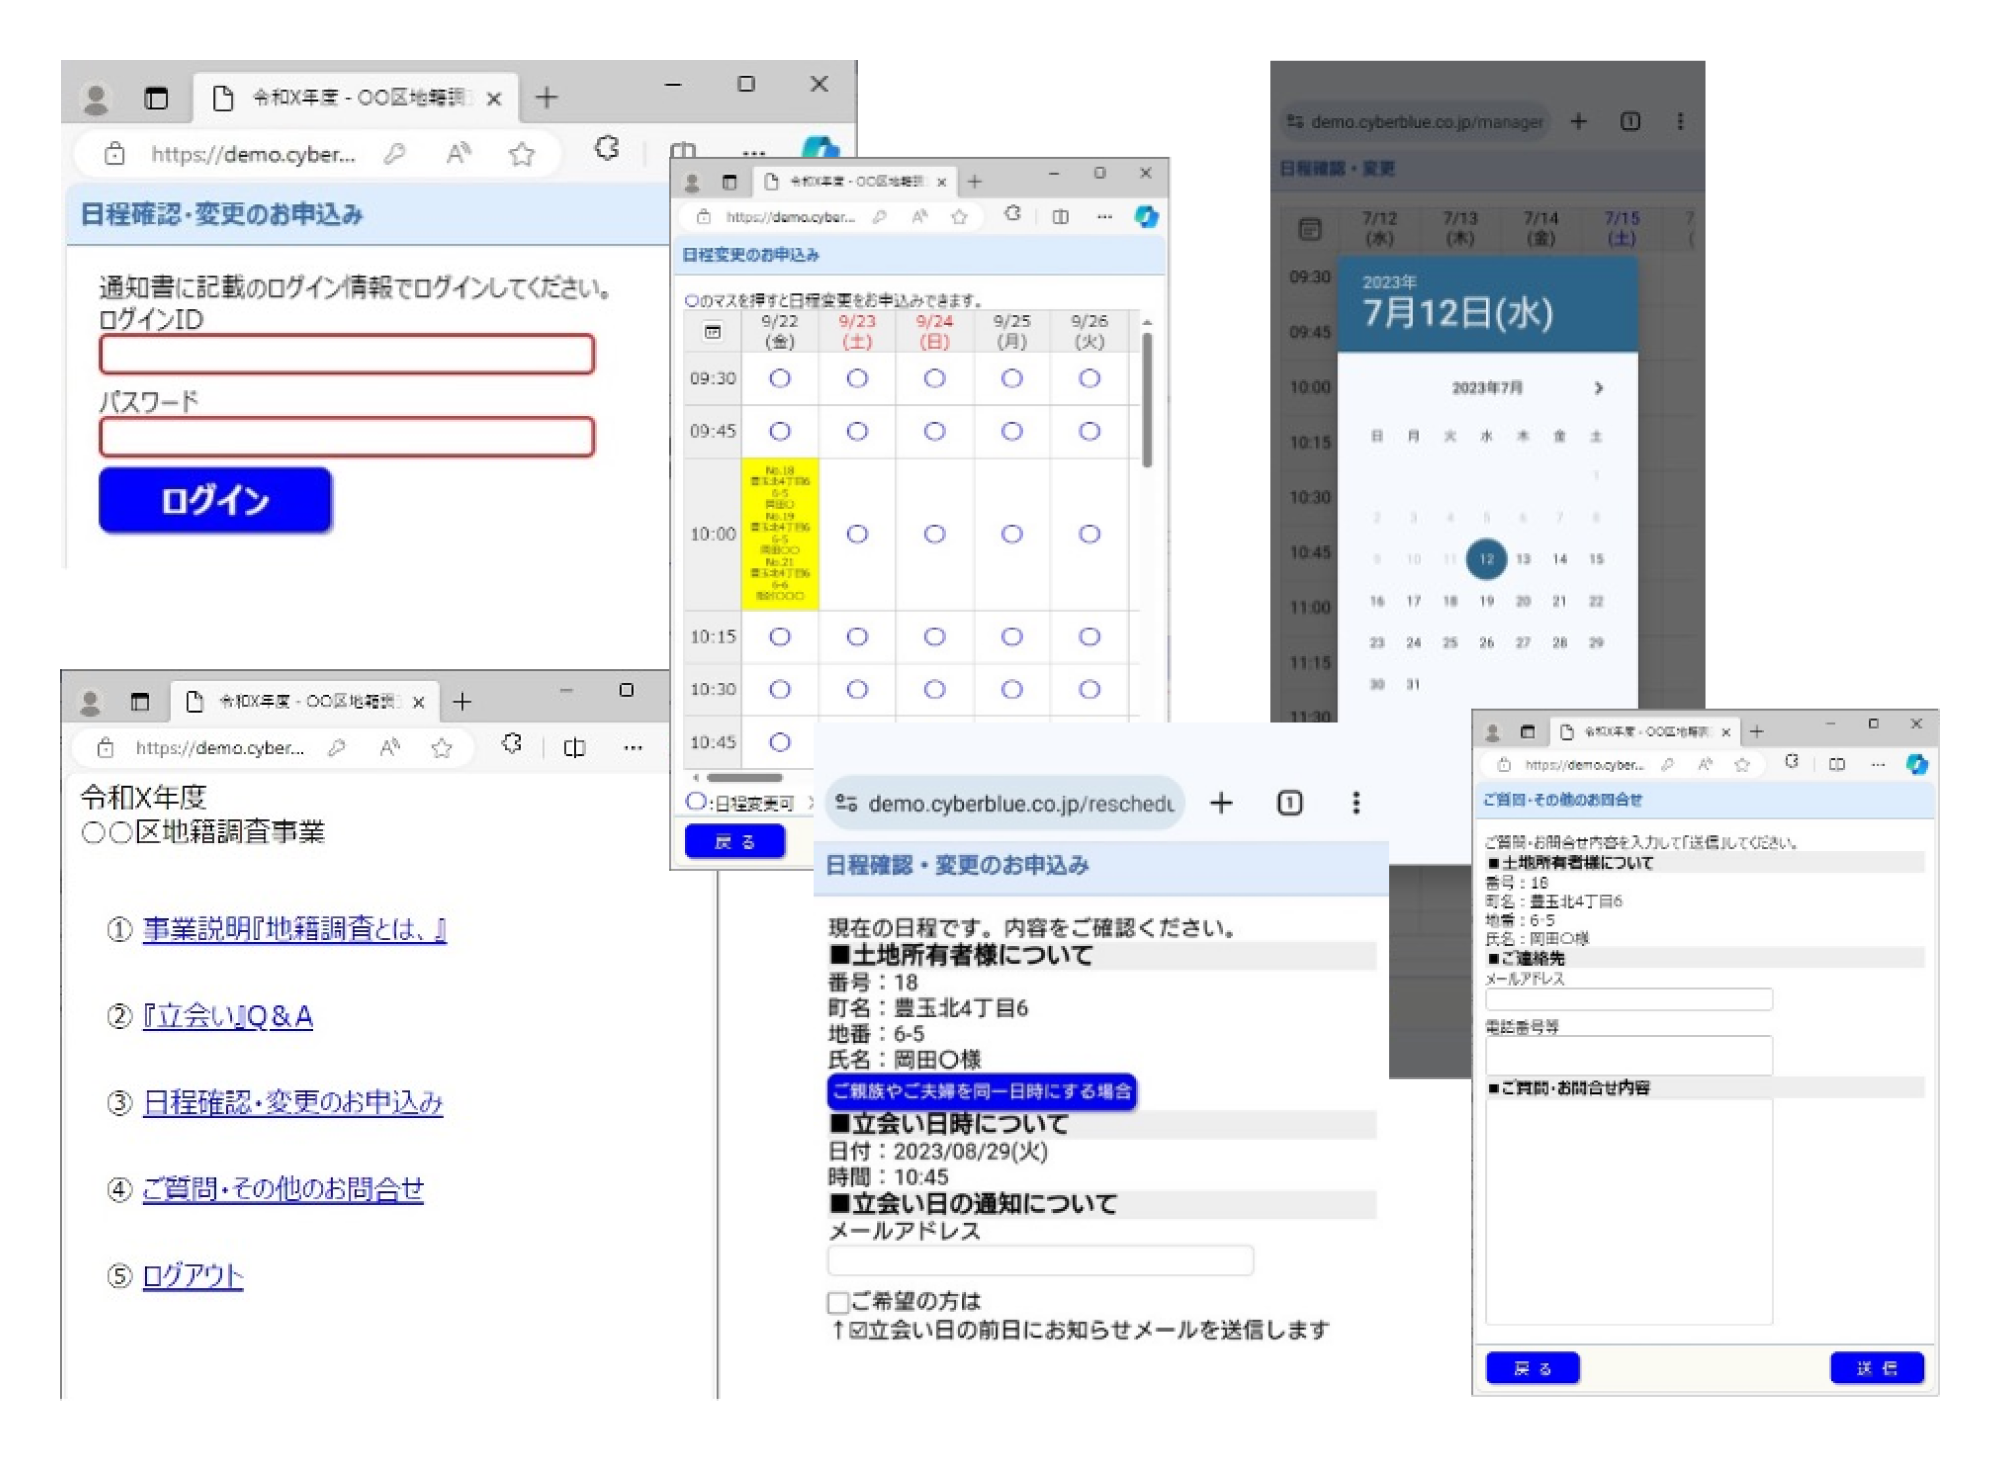
Task: Select day 19 in July calendar
Action: 1486,601
